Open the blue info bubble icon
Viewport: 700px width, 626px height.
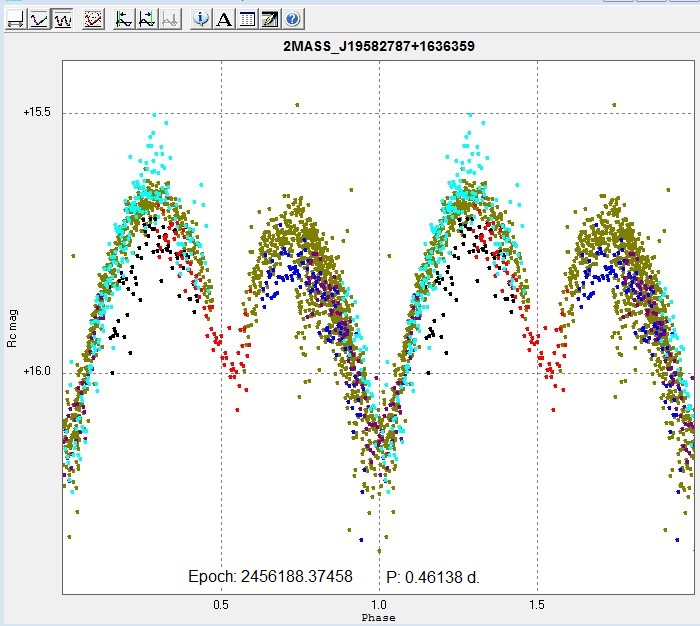coord(201,20)
